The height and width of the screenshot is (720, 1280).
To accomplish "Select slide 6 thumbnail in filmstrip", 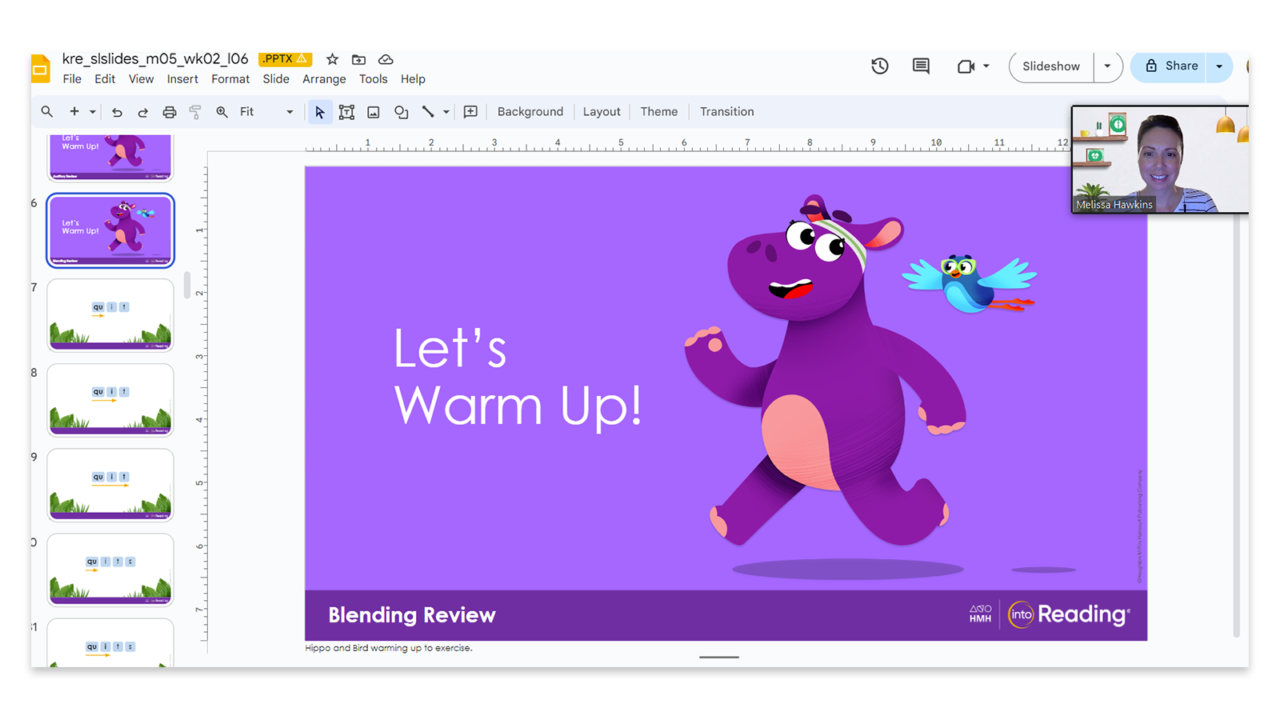I will 110,231.
